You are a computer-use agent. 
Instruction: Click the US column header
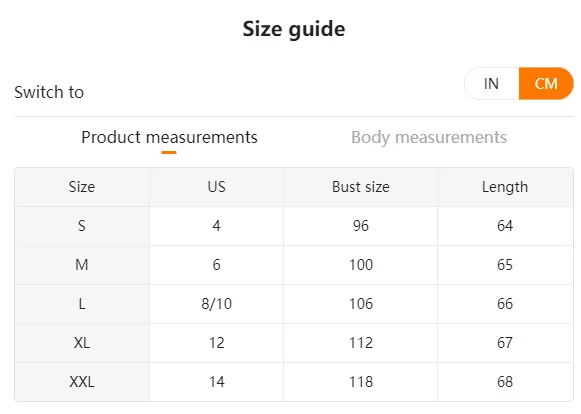216,187
